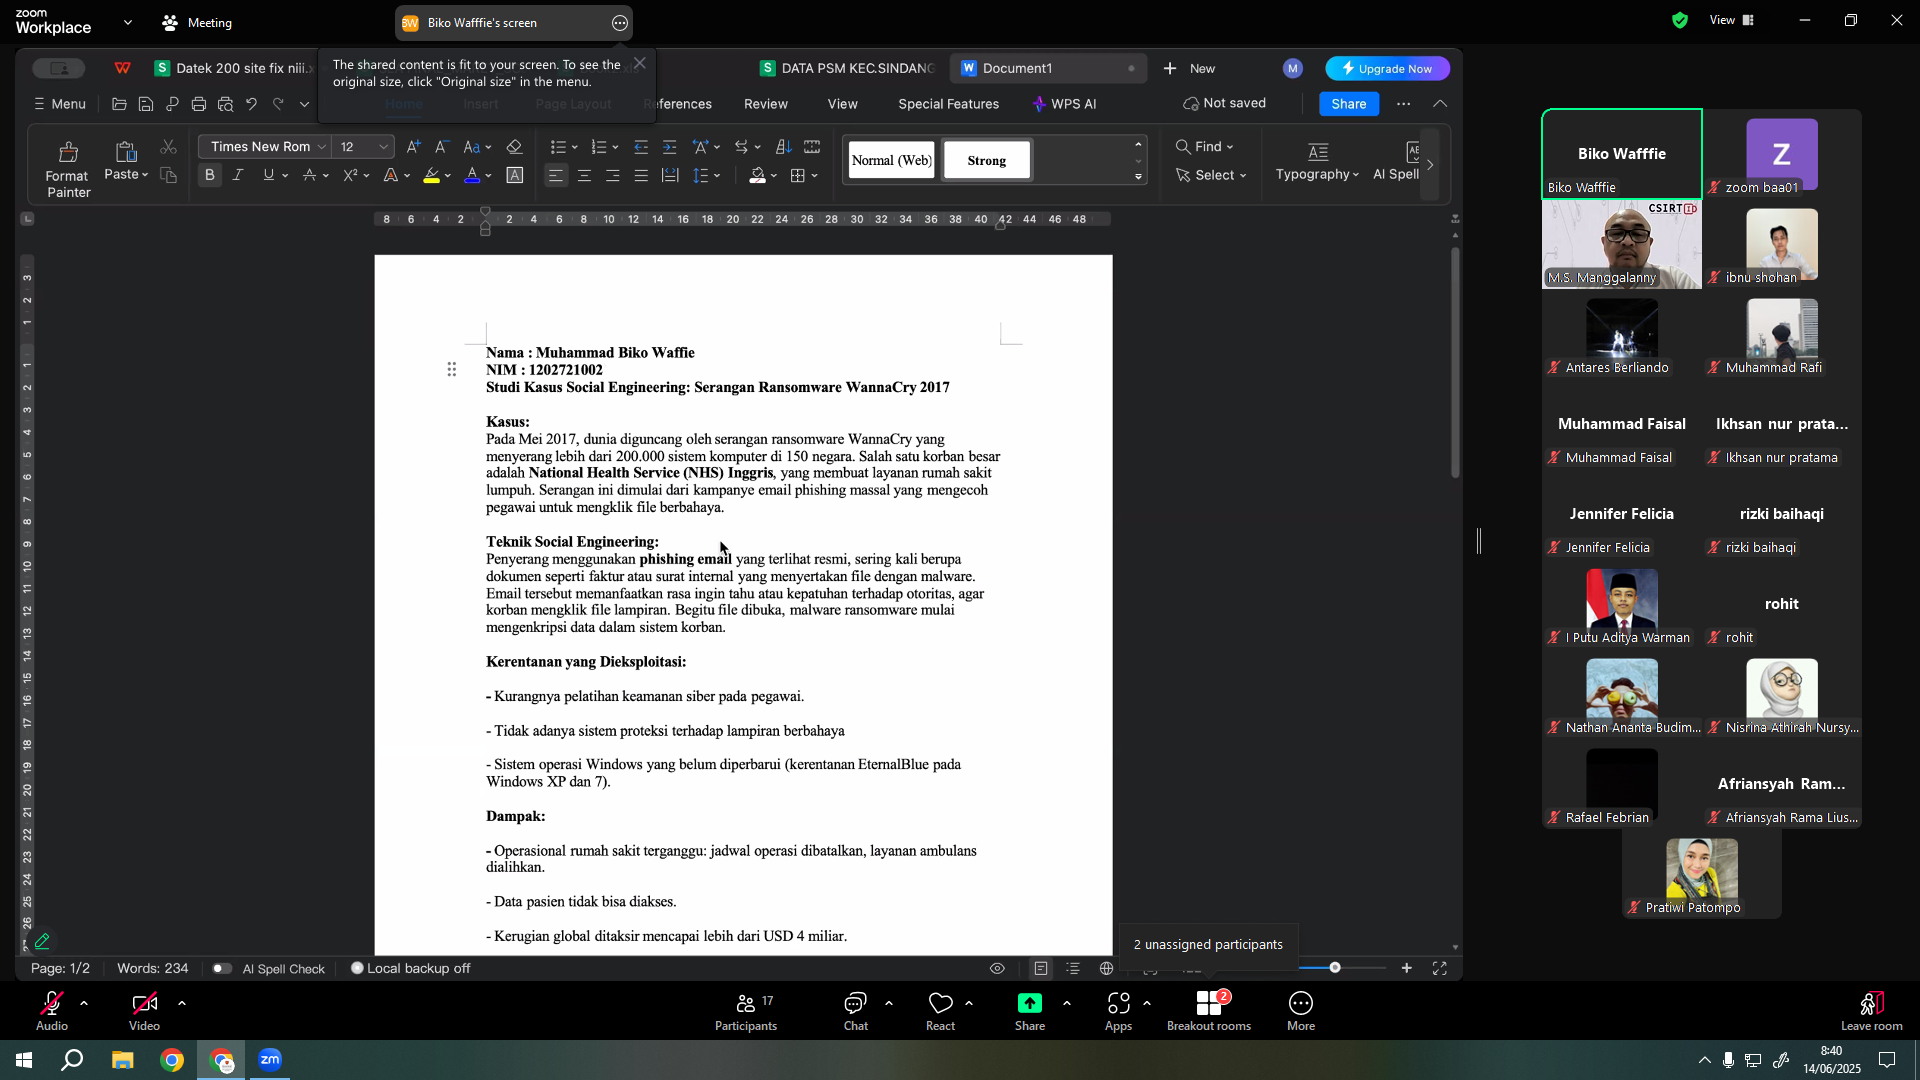The height and width of the screenshot is (1080, 1920).
Task: Open the numbered list dropdown
Action: pyautogui.click(x=615, y=148)
